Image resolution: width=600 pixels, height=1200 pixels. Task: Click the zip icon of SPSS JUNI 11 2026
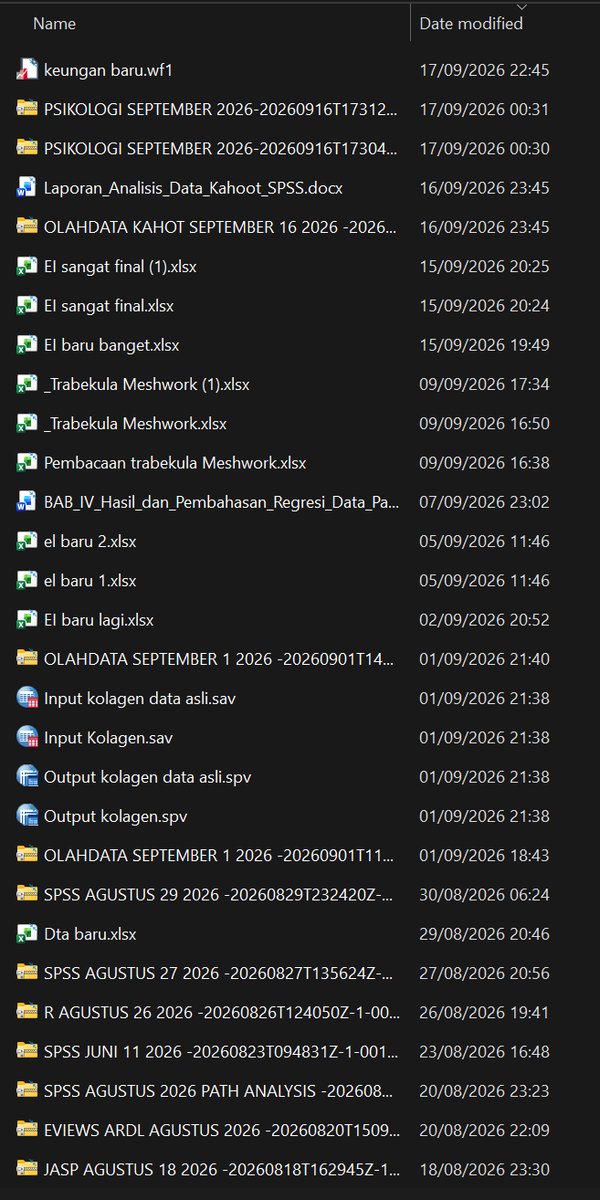(x=27, y=1052)
